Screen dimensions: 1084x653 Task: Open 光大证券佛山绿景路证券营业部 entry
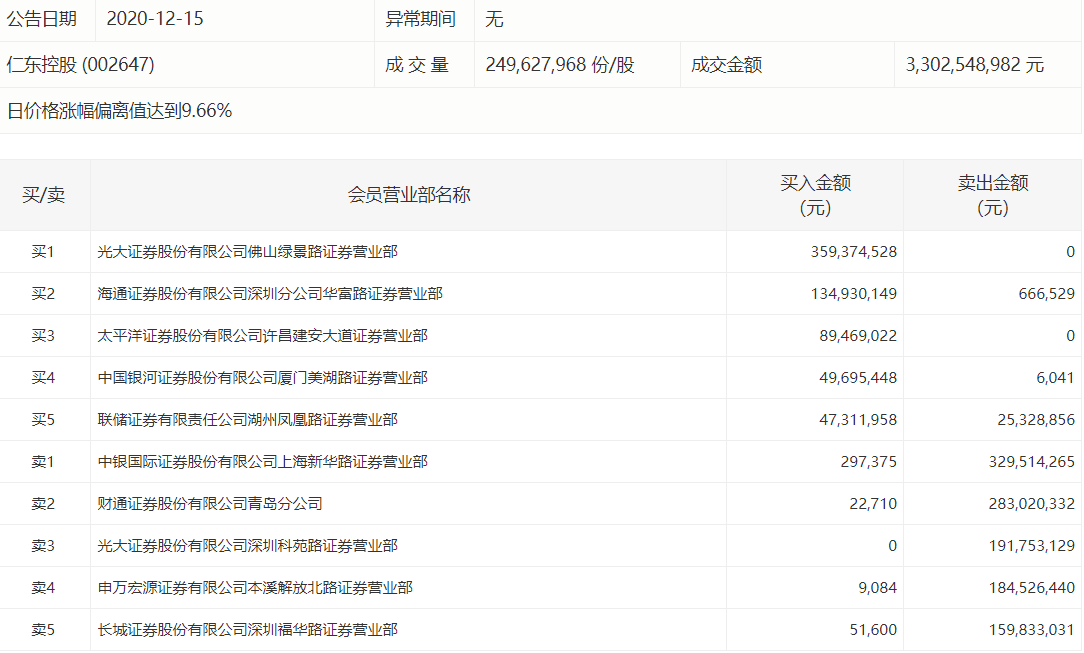point(247,252)
